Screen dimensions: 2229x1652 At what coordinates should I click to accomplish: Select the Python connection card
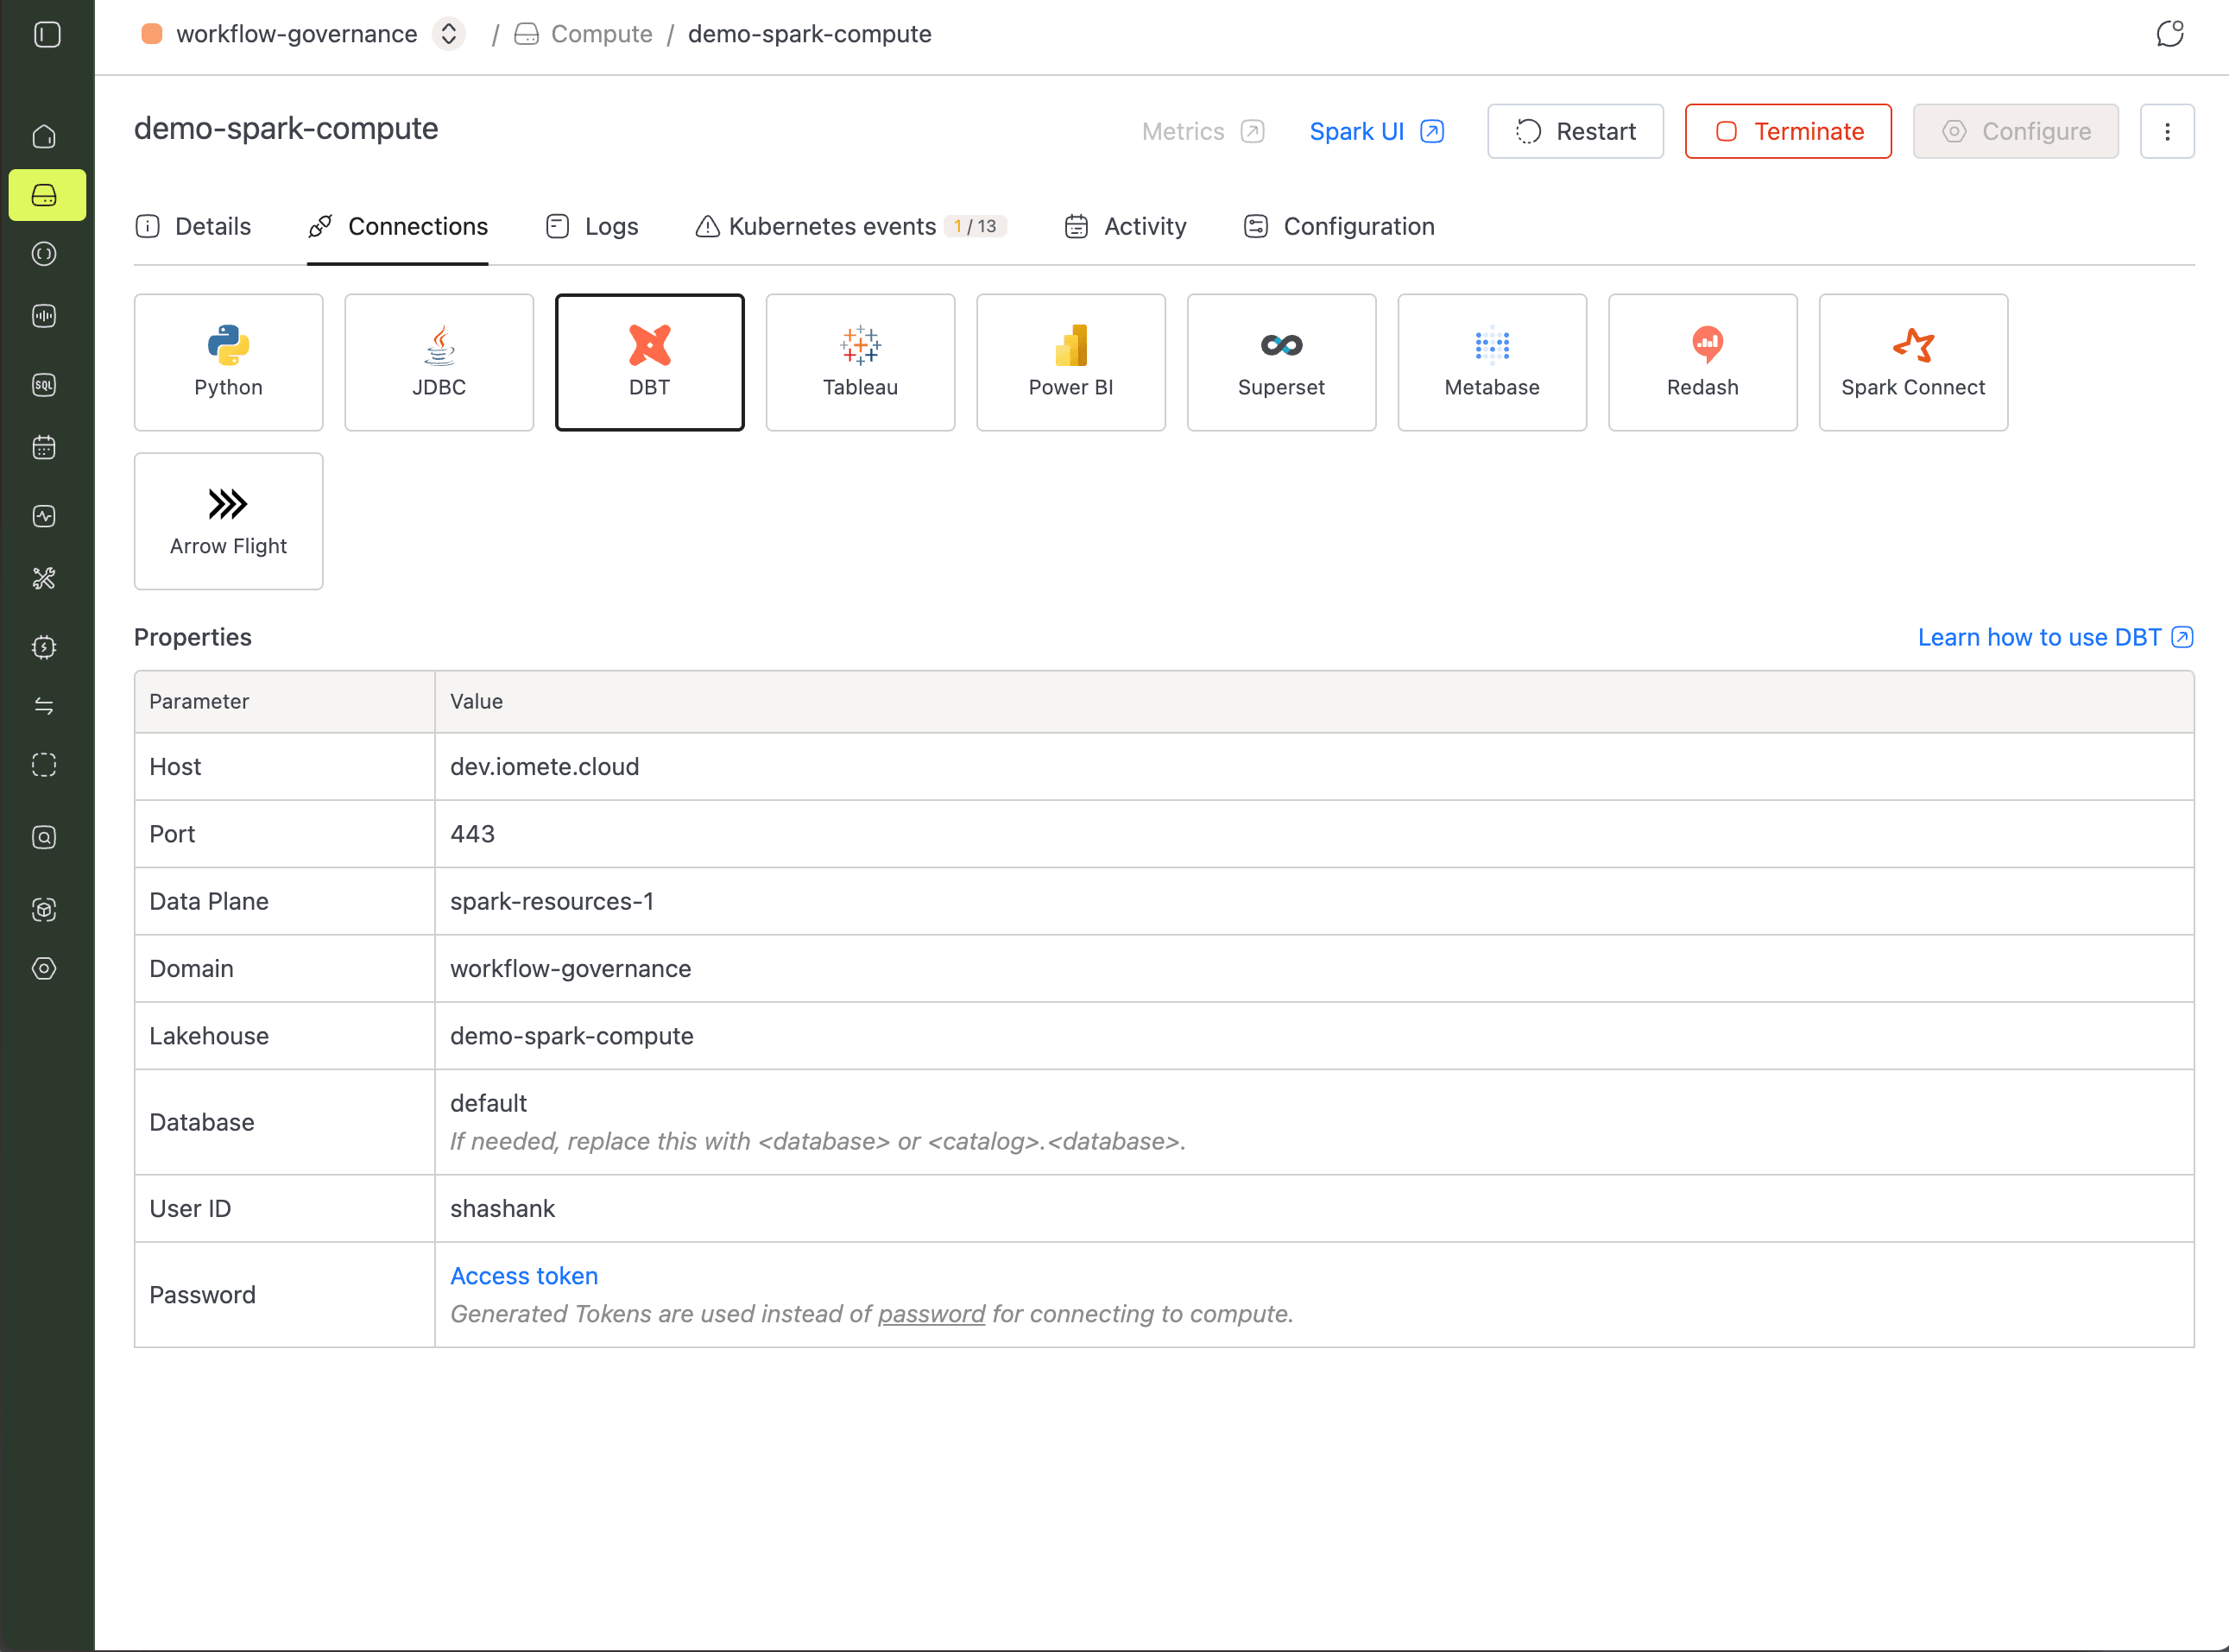coord(228,362)
